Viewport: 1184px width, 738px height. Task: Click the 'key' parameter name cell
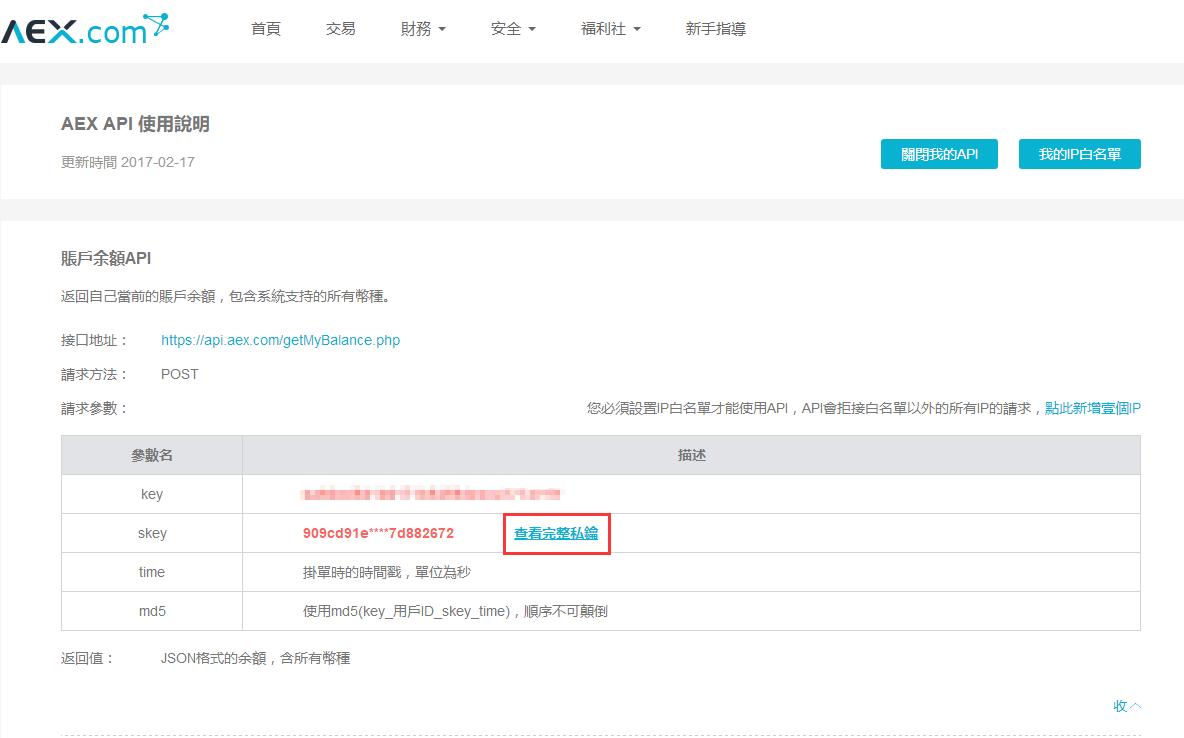[x=152, y=494]
